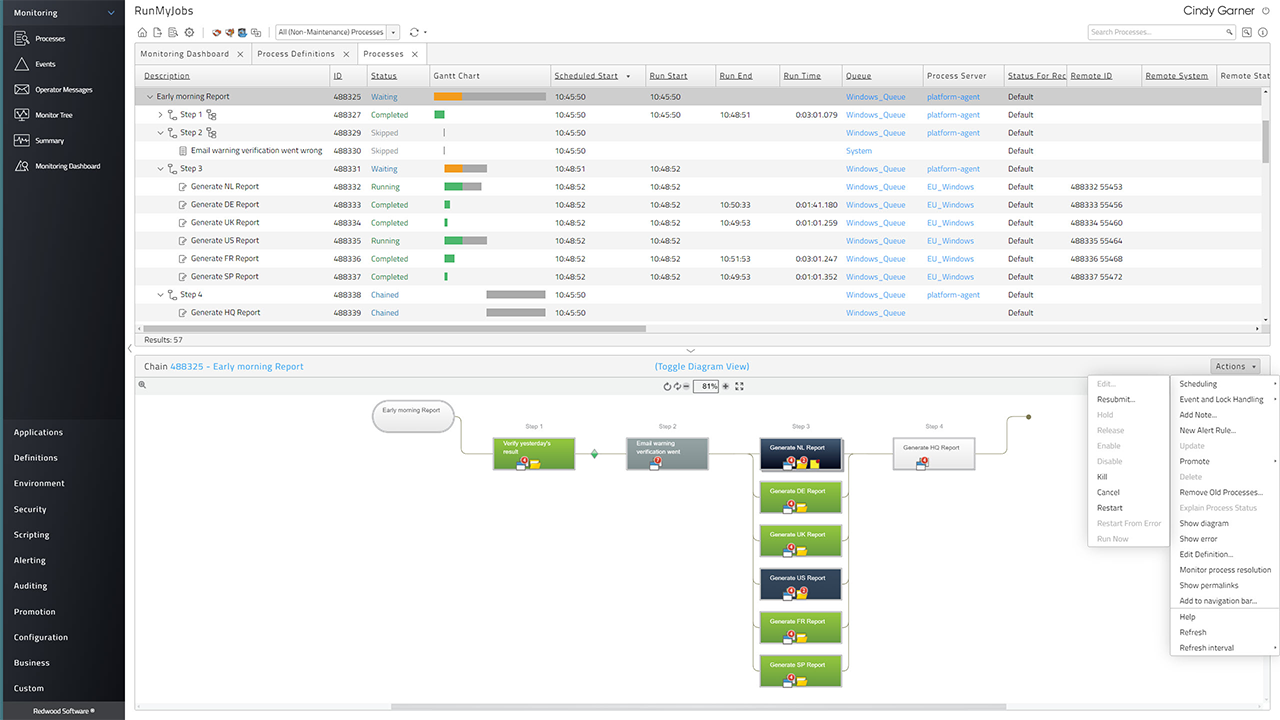The image size is (1280, 720).
Task: Expand the Step 1 tree row
Action: [x=161, y=115]
